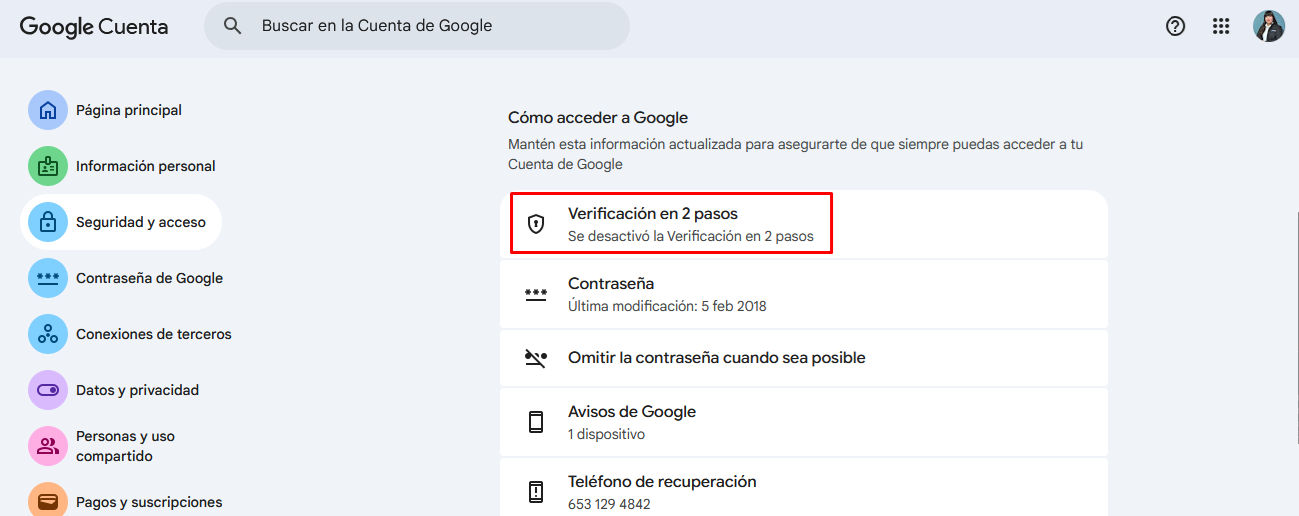Viewport: 1299px width, 516px height.
Task: Click the Página principal home icon
Action: pos(48,111)
